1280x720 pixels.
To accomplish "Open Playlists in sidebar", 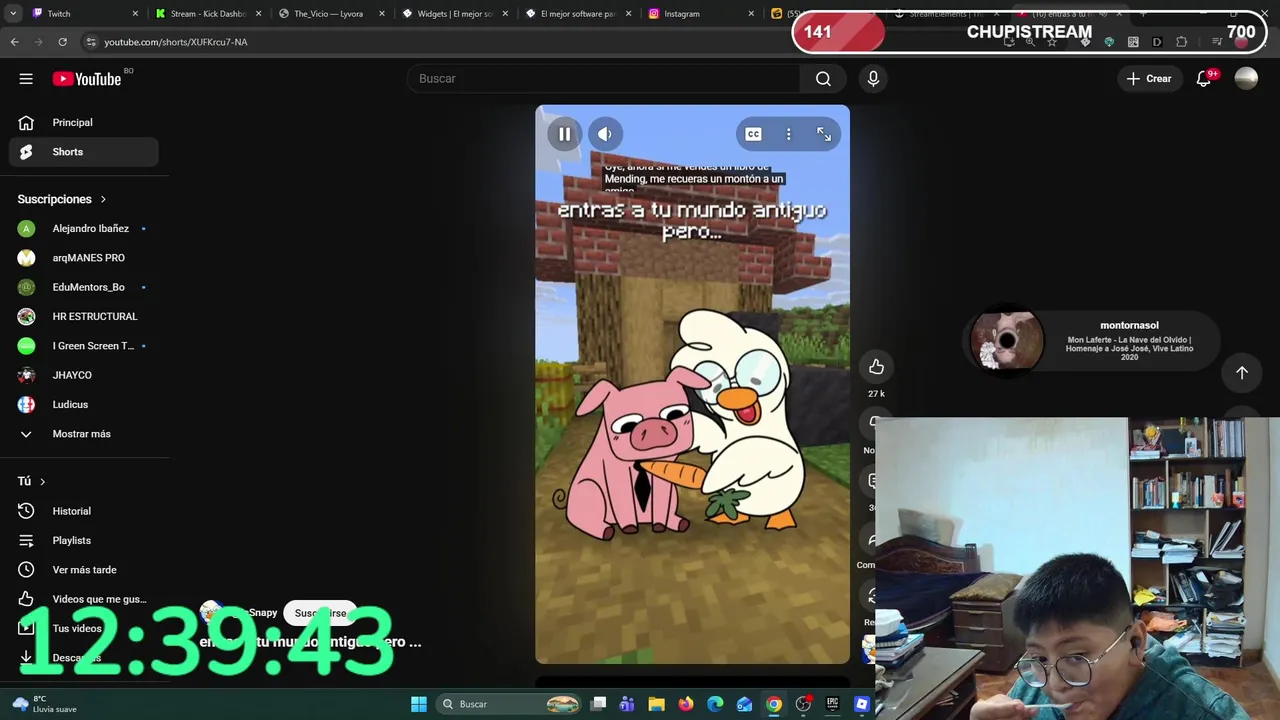I will click(x=84, y=540).
